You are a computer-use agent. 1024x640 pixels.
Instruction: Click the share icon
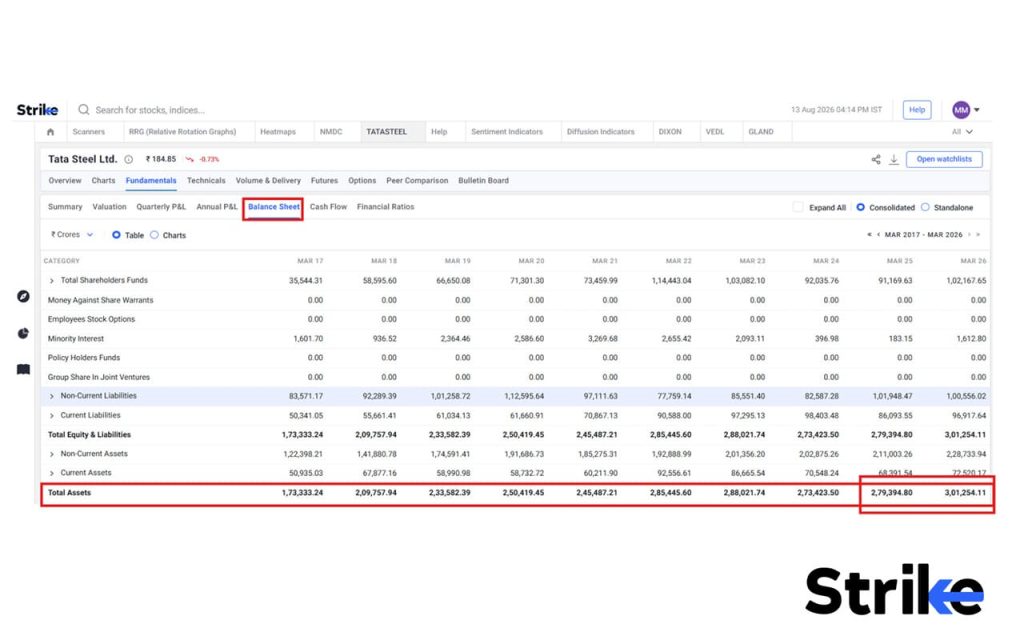[876, 159]
